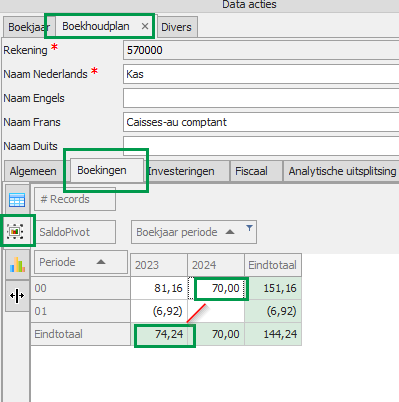Open the Divers tab
The height and width of the screenshot is (402, 399).
pos(176,27)
